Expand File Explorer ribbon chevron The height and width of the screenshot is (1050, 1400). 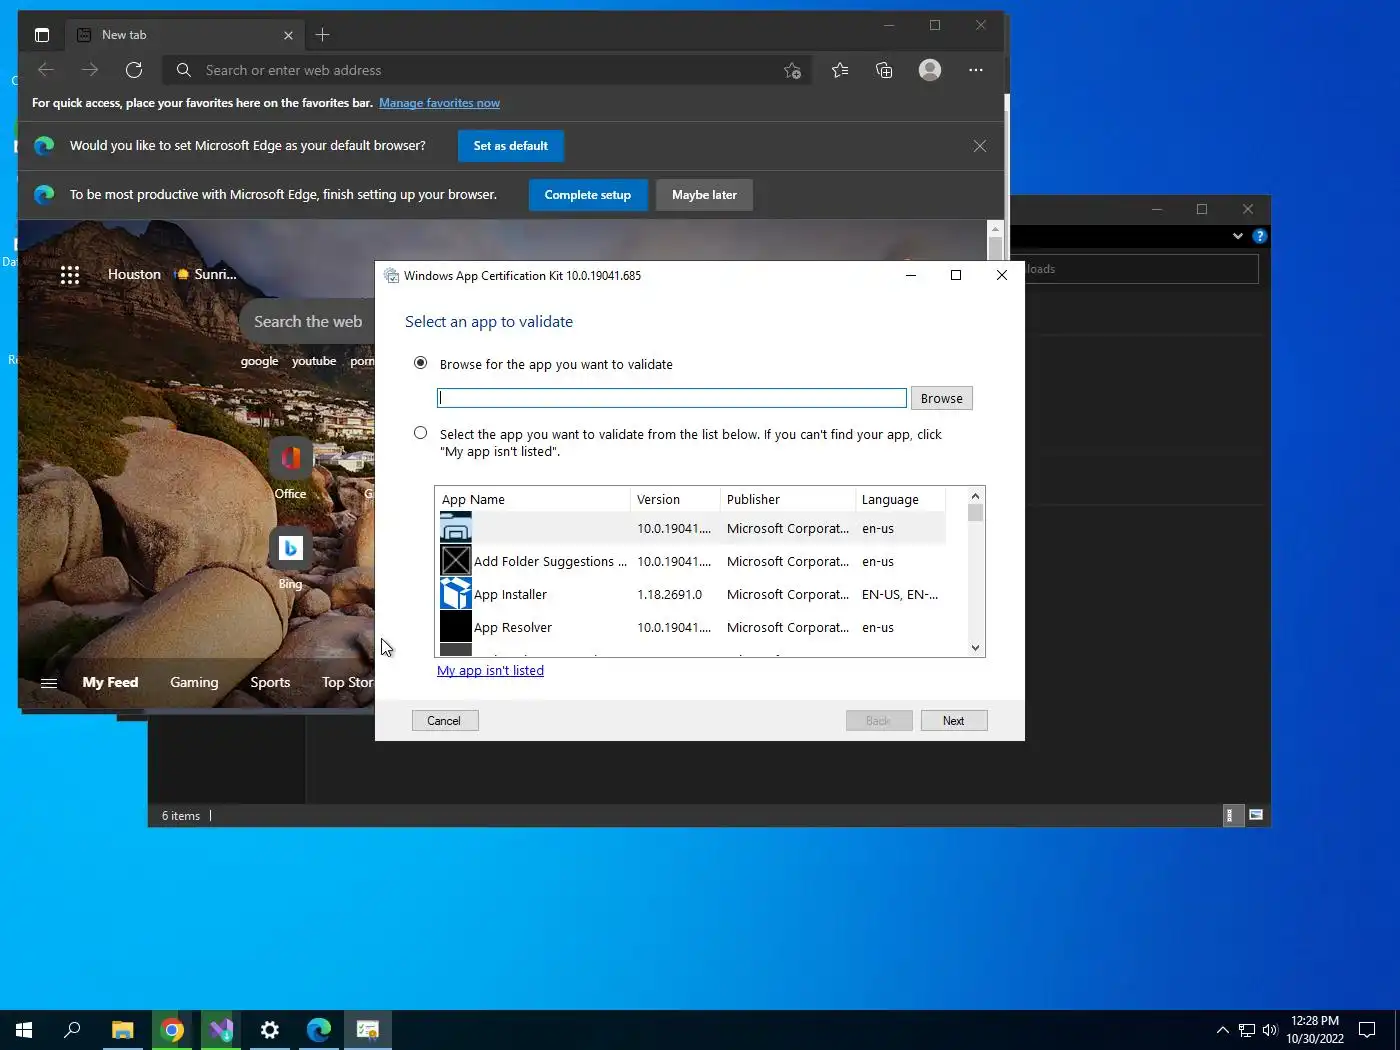[x=1238, y=236]
